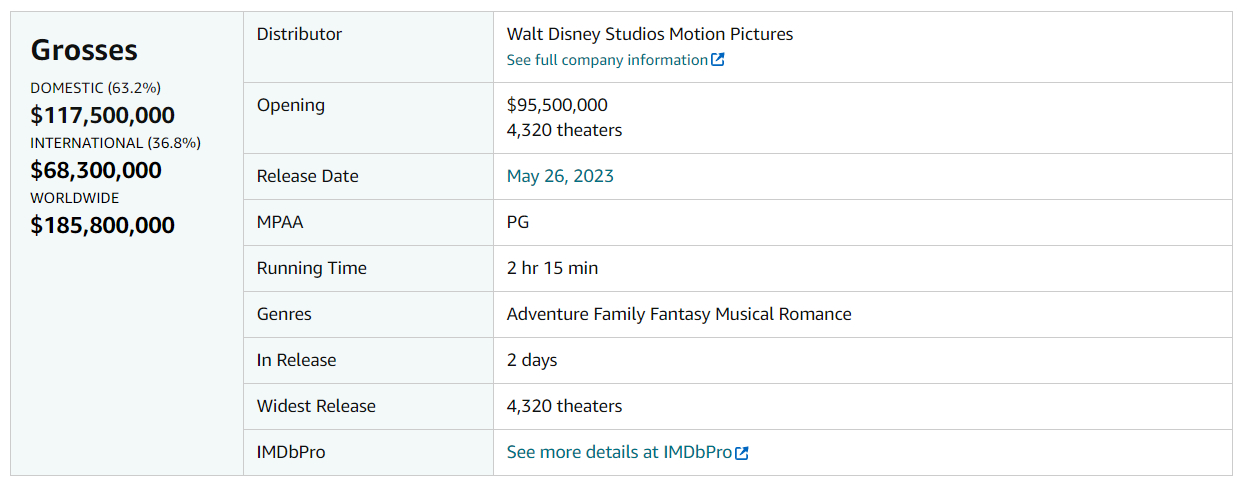Open the See full company information link

pos(607,60)
